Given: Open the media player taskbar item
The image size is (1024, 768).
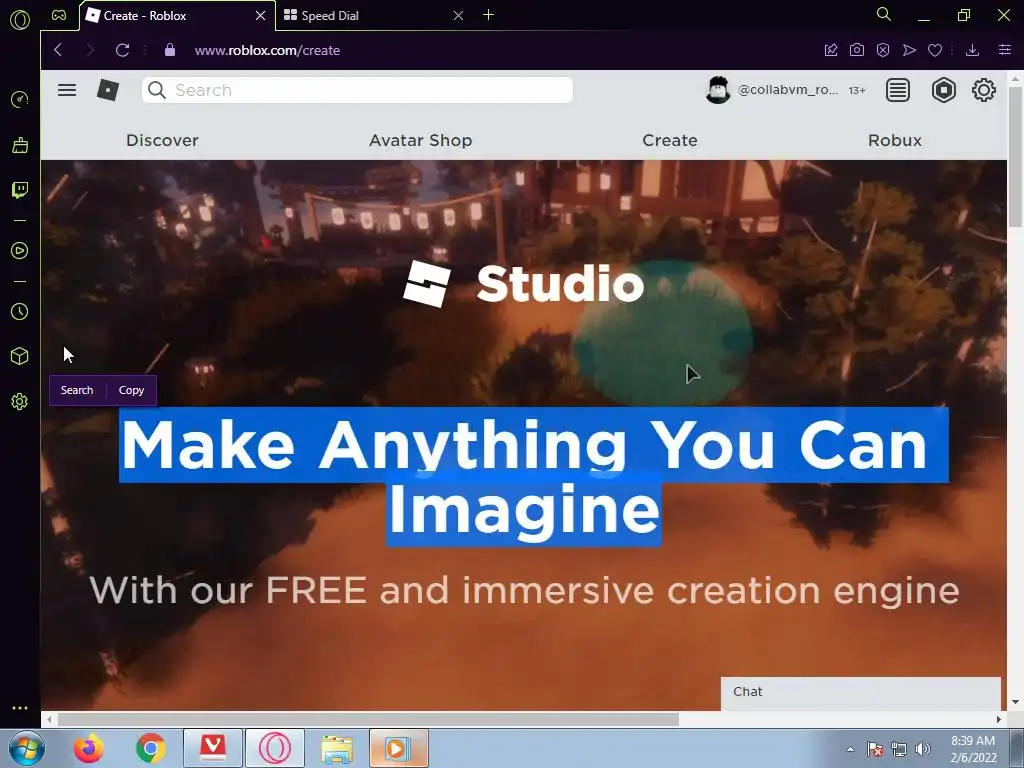Looking at the screenshot, I should pos(399,748).
